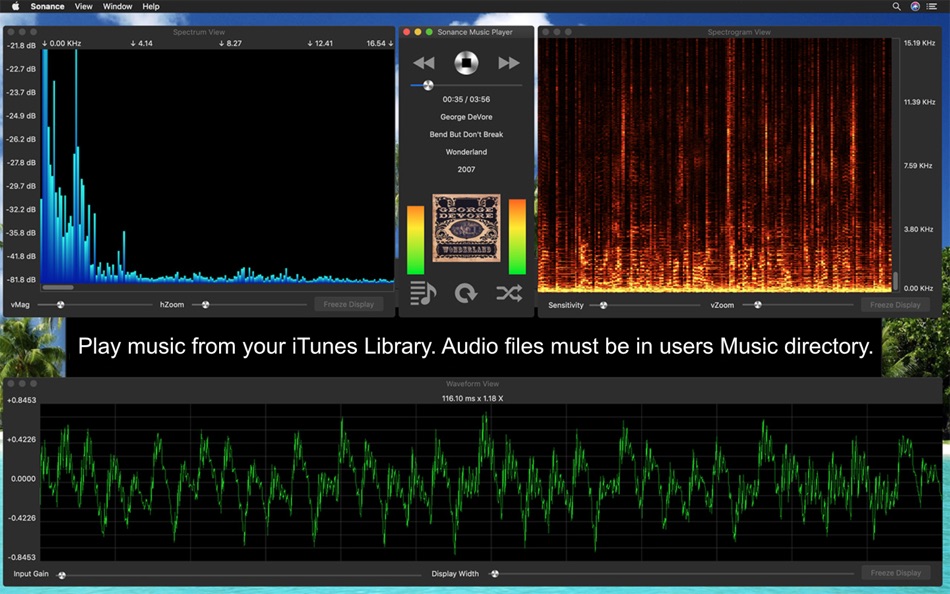The height and width of the screenshot is (594, 950).
Task: Minimize the Sonance Music Player window
Action: [x=418, y=32]
